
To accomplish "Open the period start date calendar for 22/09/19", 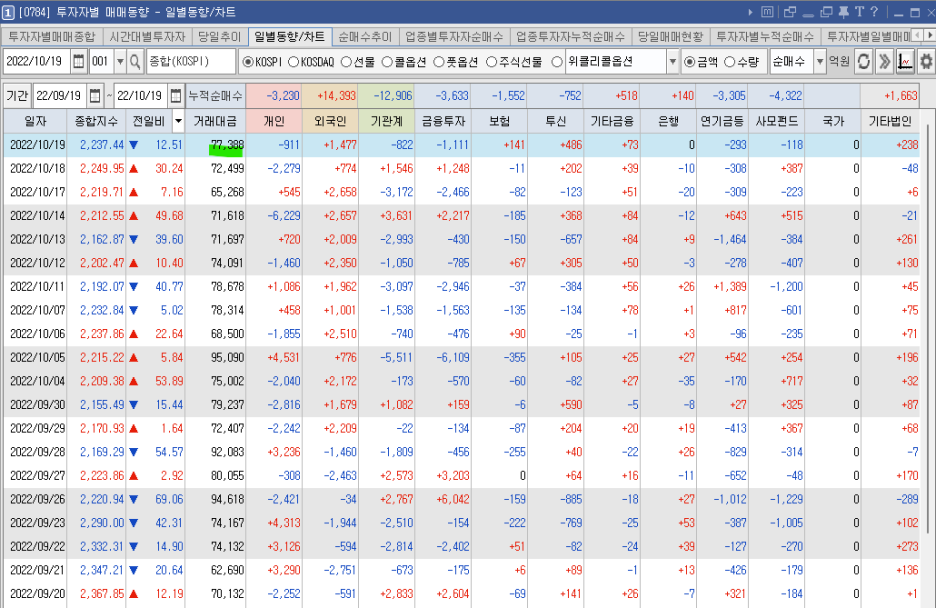I will (x=95, y=95).
